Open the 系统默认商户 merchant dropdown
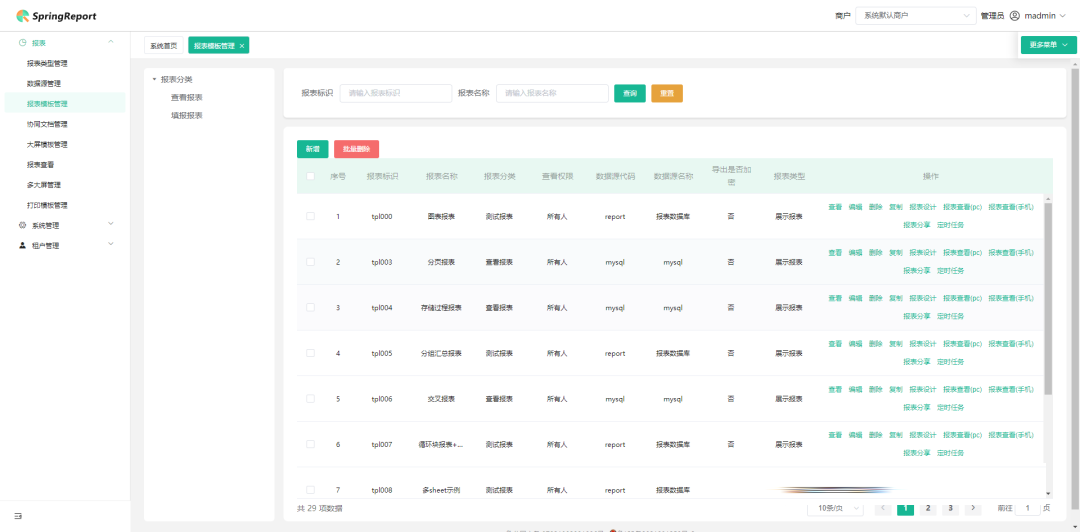Image resolution: width=1080 pixels, height=532 pixels. tap(915, 16)
